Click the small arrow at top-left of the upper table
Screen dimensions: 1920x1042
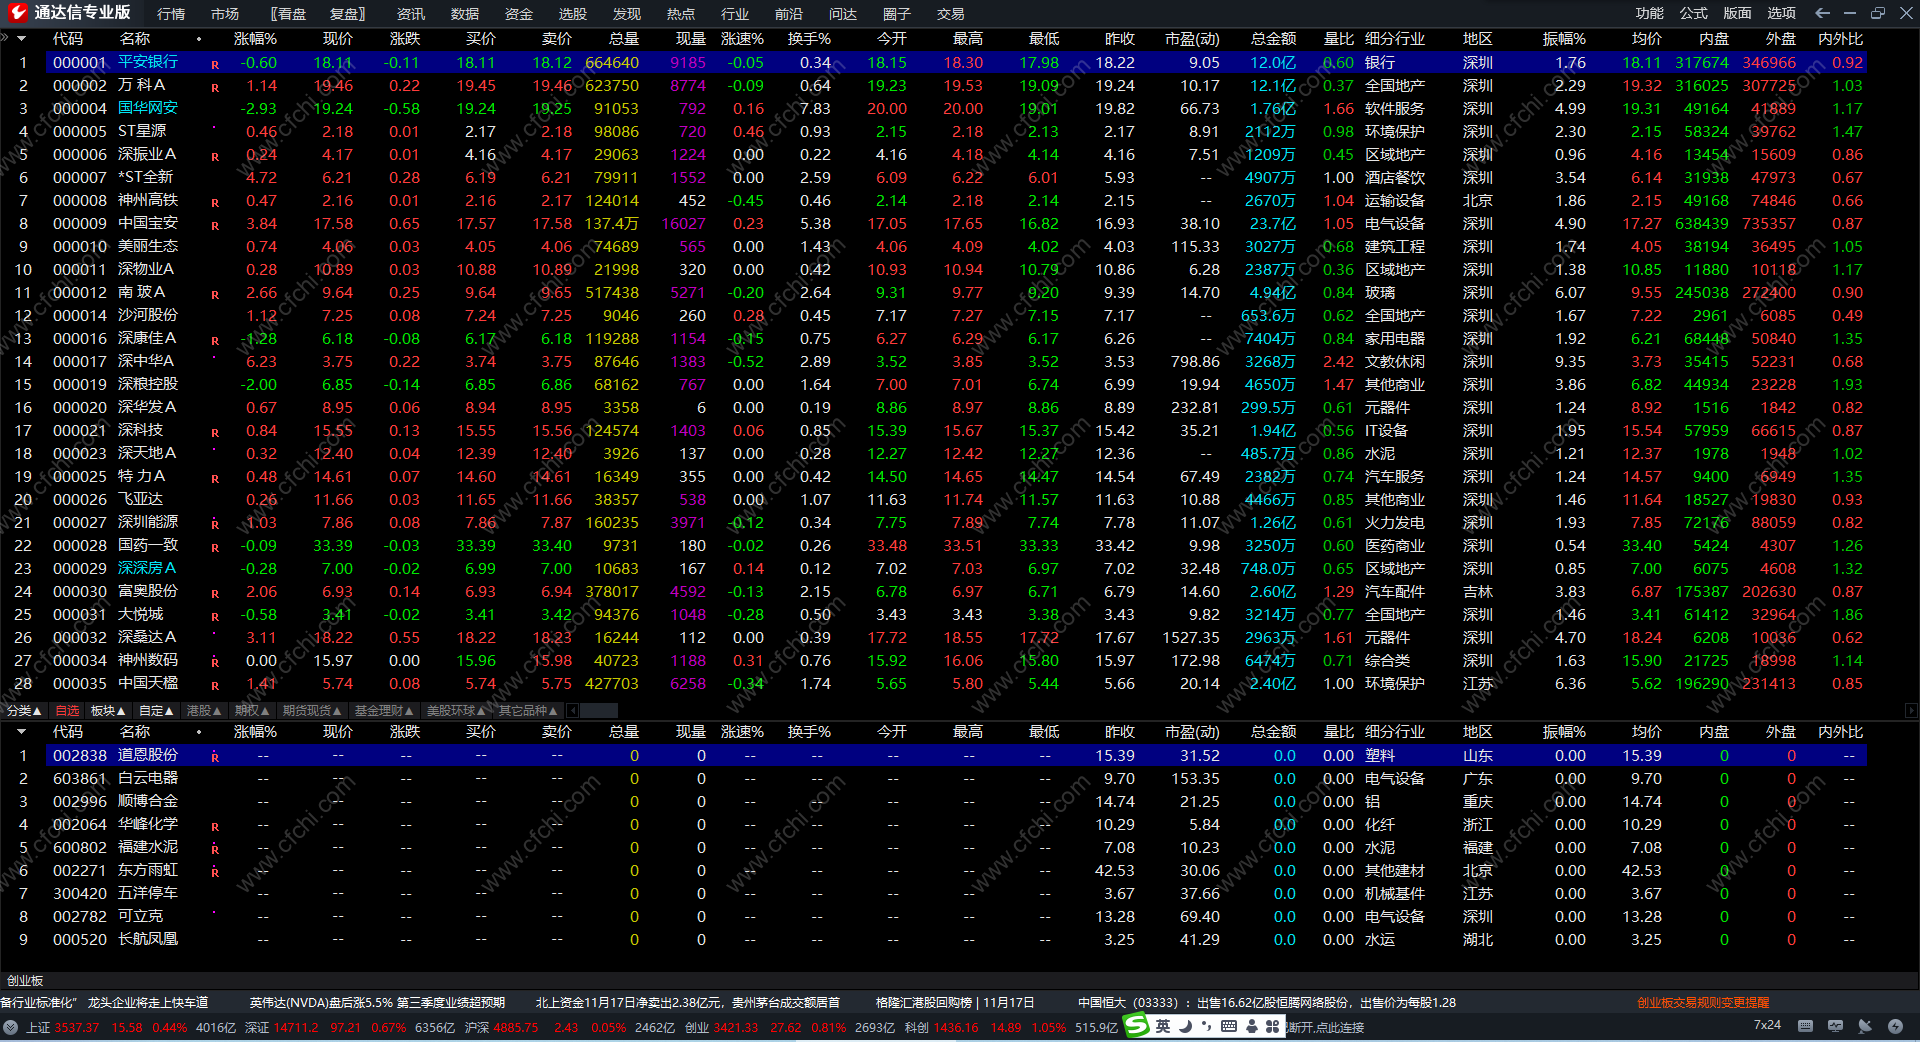(x=21, y=38)
